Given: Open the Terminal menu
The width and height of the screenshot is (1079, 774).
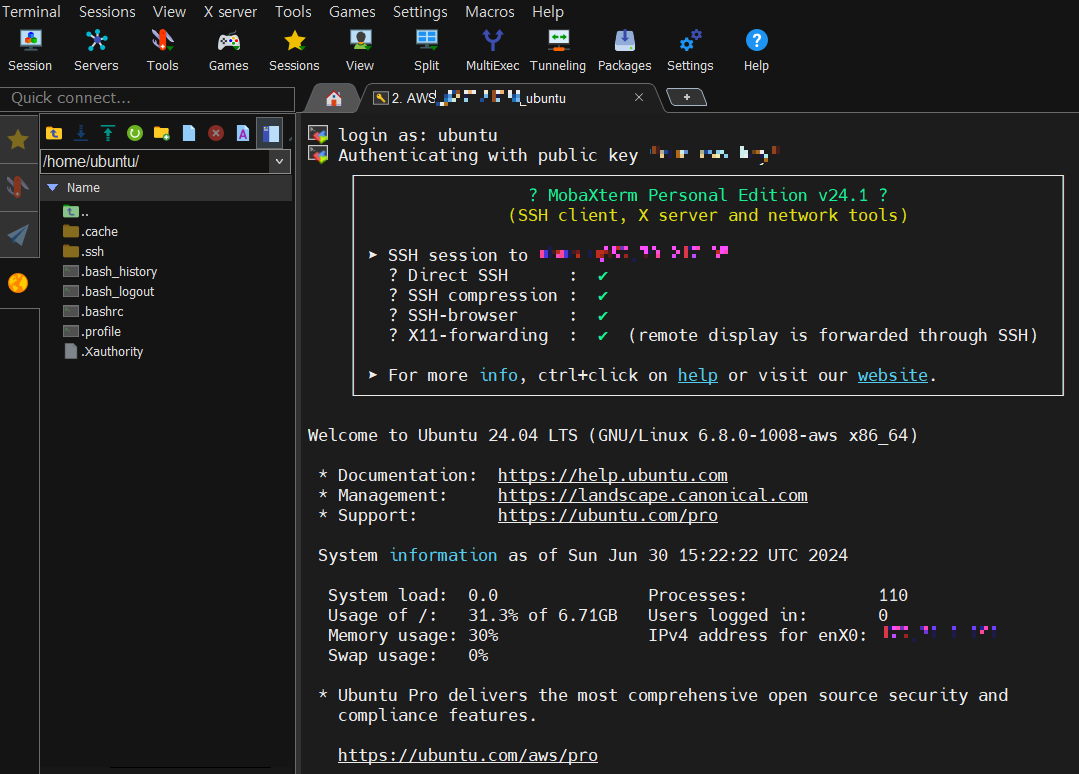Looking at the screenshot, I should (x=31, y=12).
